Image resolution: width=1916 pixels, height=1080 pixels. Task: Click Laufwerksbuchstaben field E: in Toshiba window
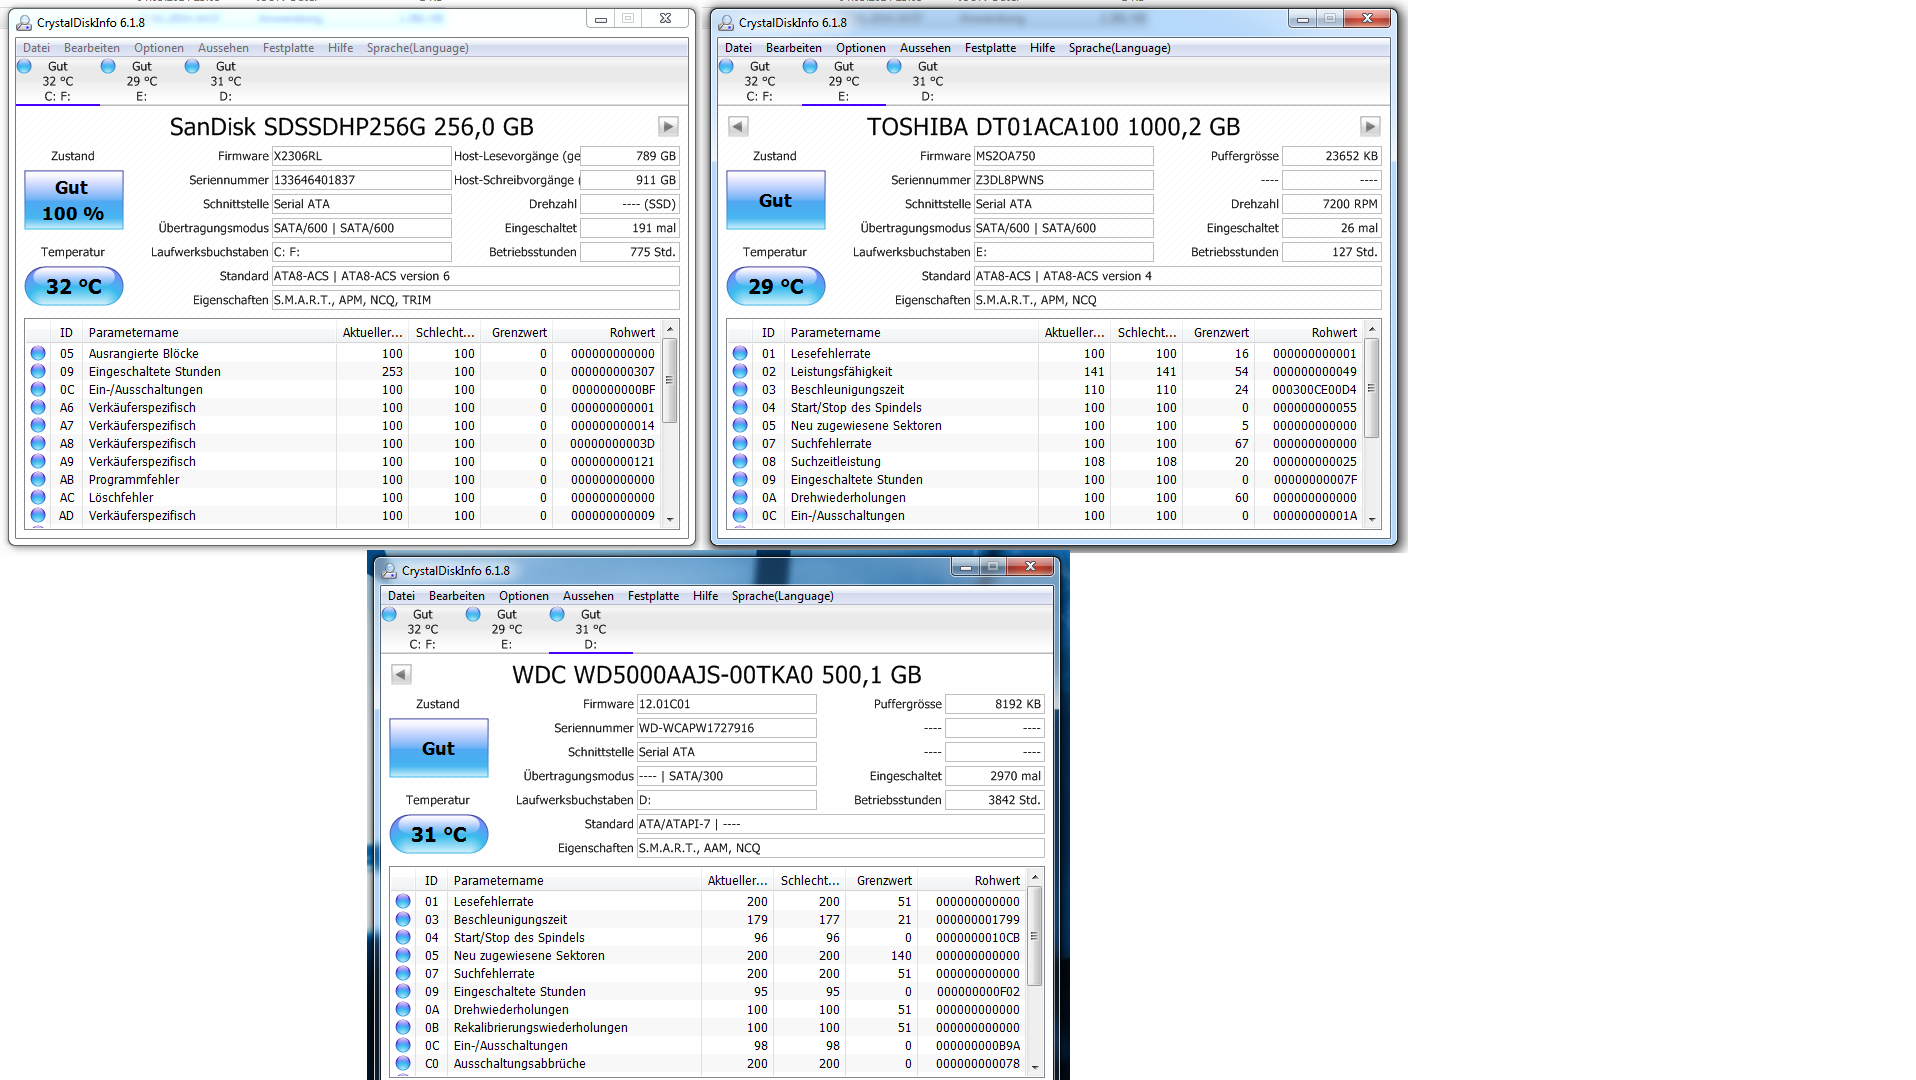(x=1063, y=252)
